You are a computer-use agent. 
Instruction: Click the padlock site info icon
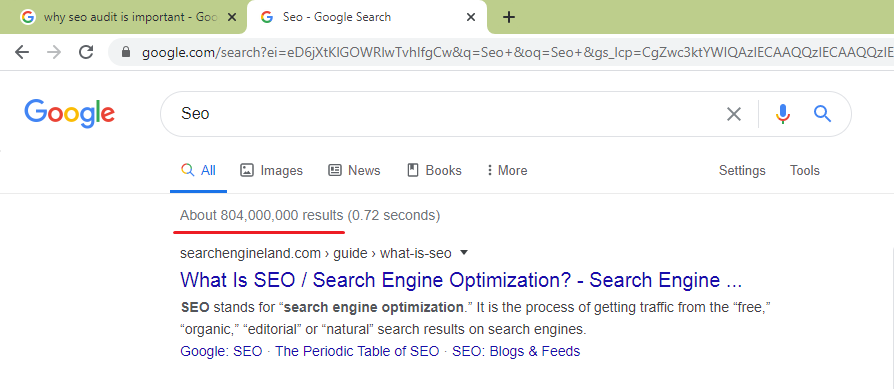click(127, 52)
